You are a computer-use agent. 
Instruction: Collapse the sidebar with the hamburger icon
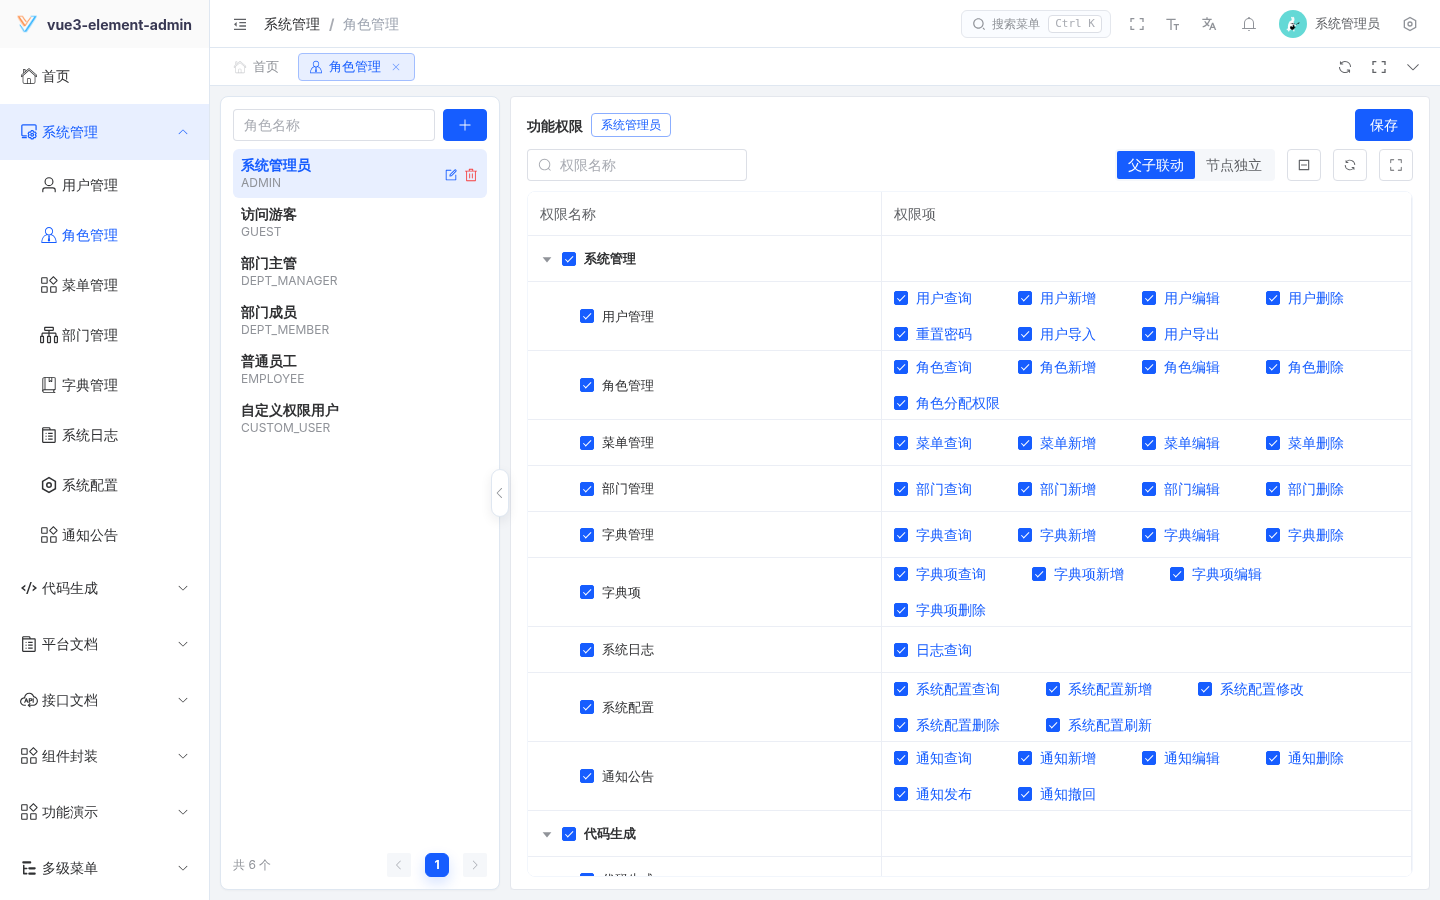tap(240, 24)
